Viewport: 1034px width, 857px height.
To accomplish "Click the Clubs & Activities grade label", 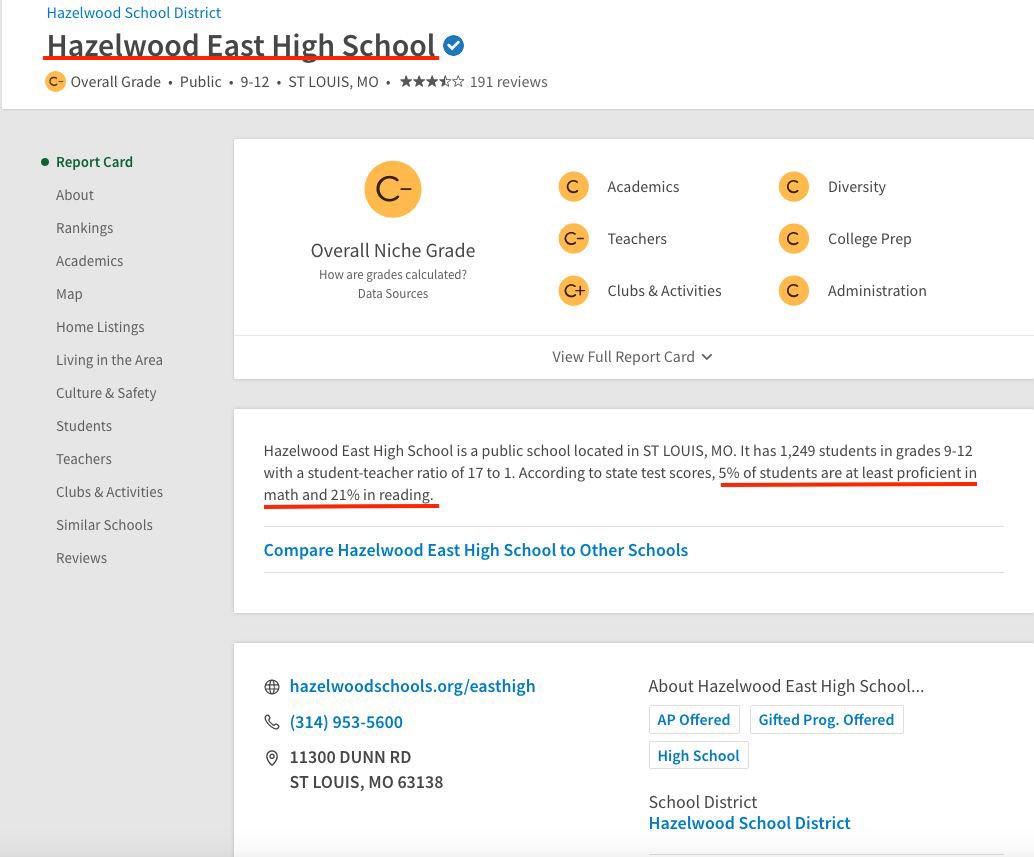I will [664, 291].
